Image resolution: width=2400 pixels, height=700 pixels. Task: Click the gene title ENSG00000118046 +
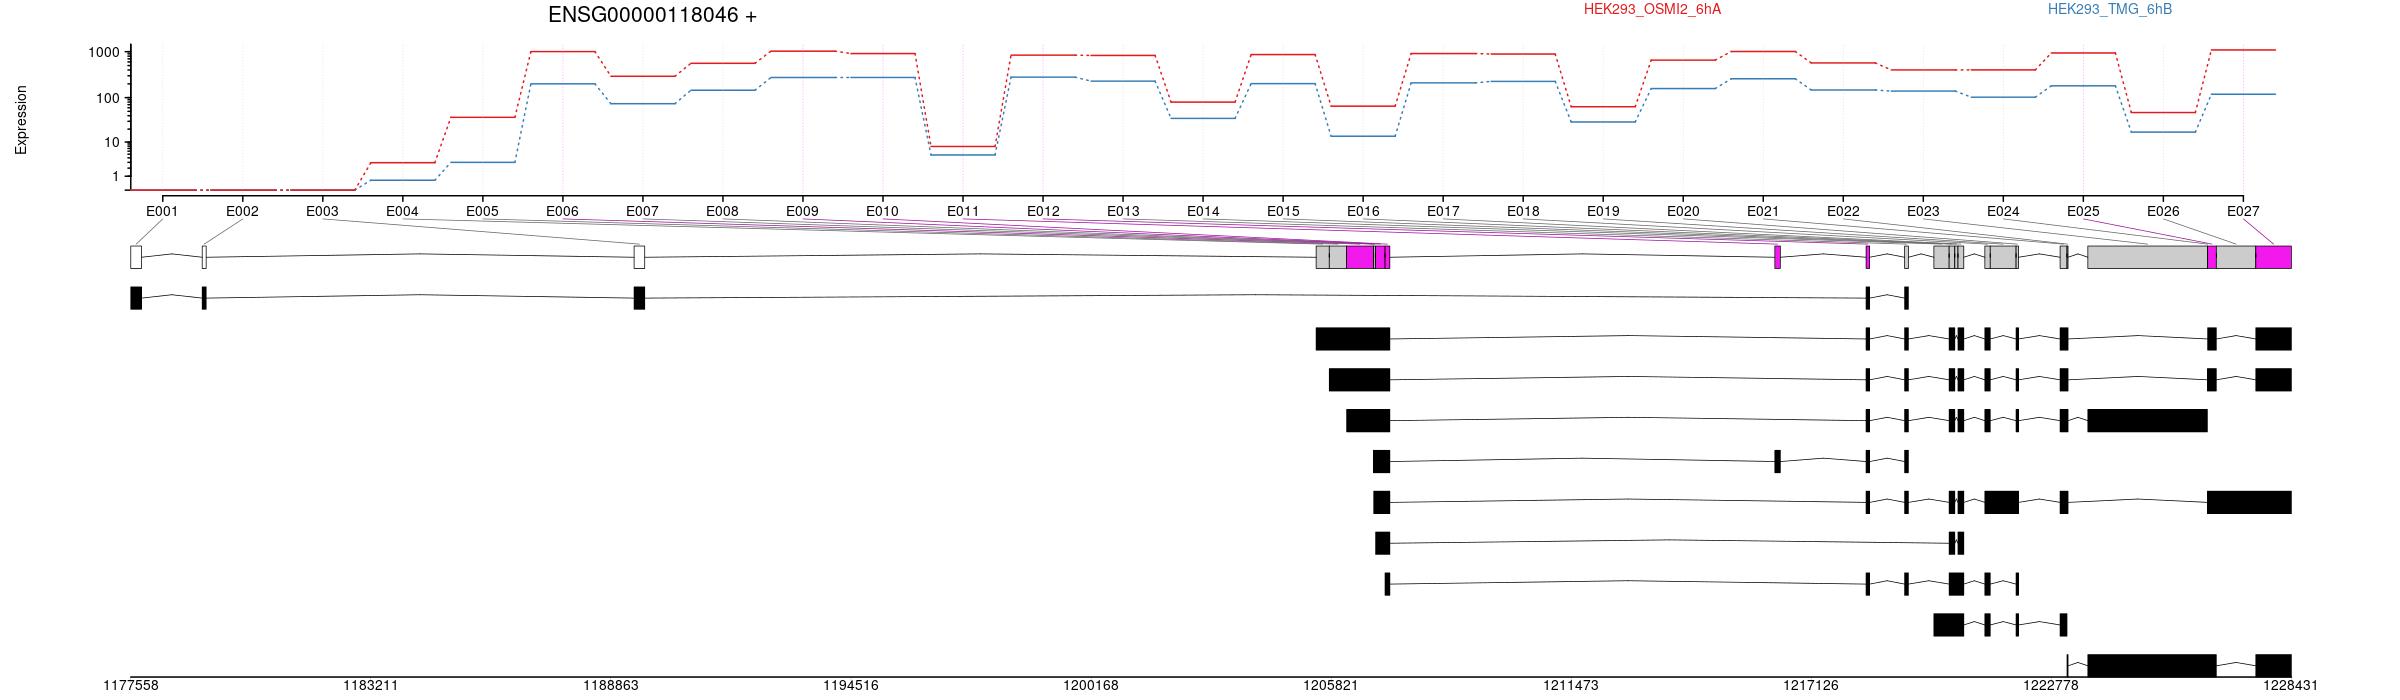(652, 15)
